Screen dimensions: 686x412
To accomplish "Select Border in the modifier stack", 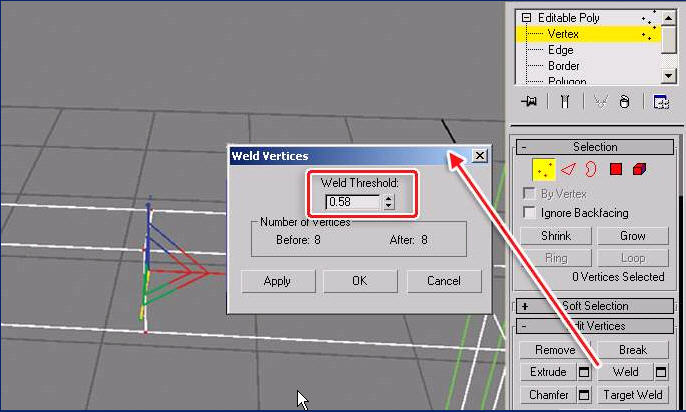I will click(x=563, y=66).
